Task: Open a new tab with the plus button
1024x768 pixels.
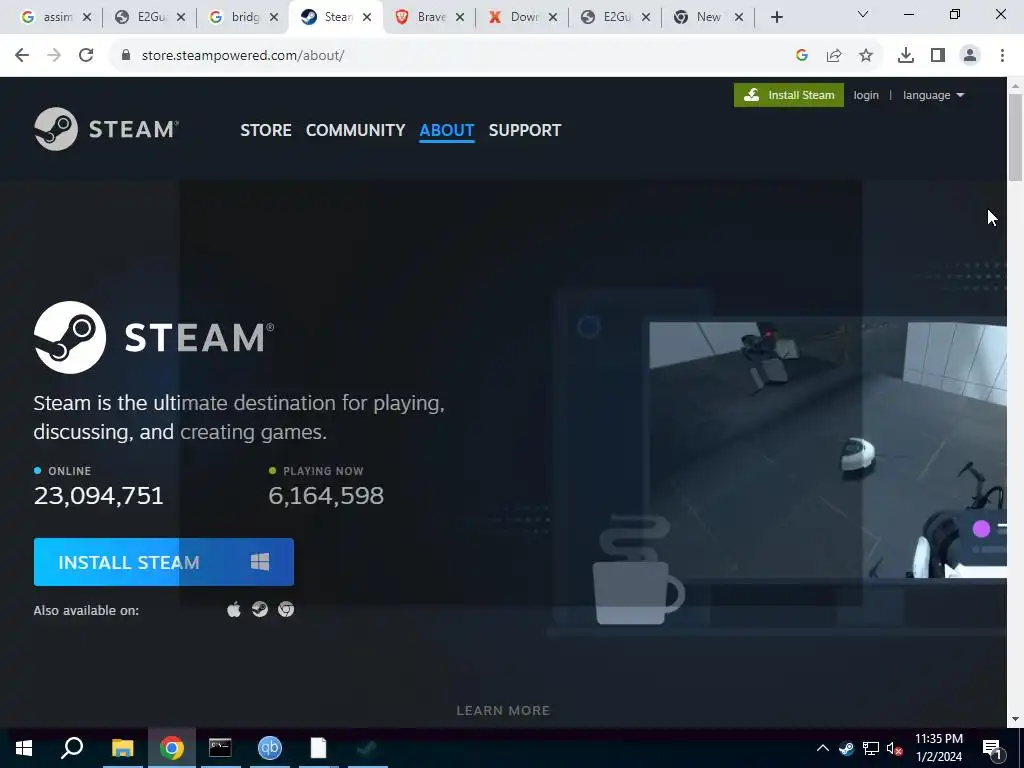Action: pyautogui.click(x=776, y=17)
